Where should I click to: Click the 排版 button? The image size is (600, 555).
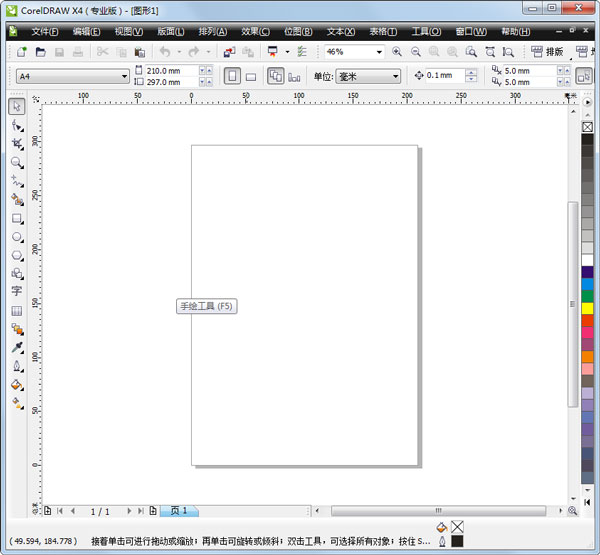pyautogui.click(x=548, y=52)
